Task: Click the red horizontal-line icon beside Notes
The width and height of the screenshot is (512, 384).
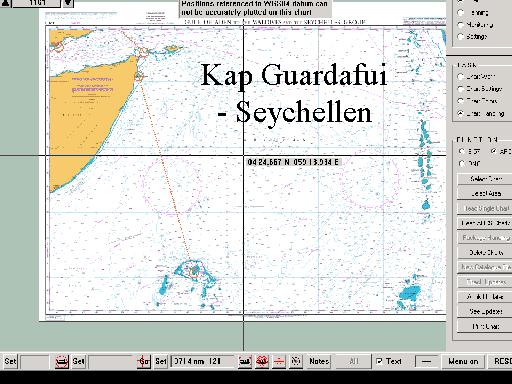Action: 279,361
